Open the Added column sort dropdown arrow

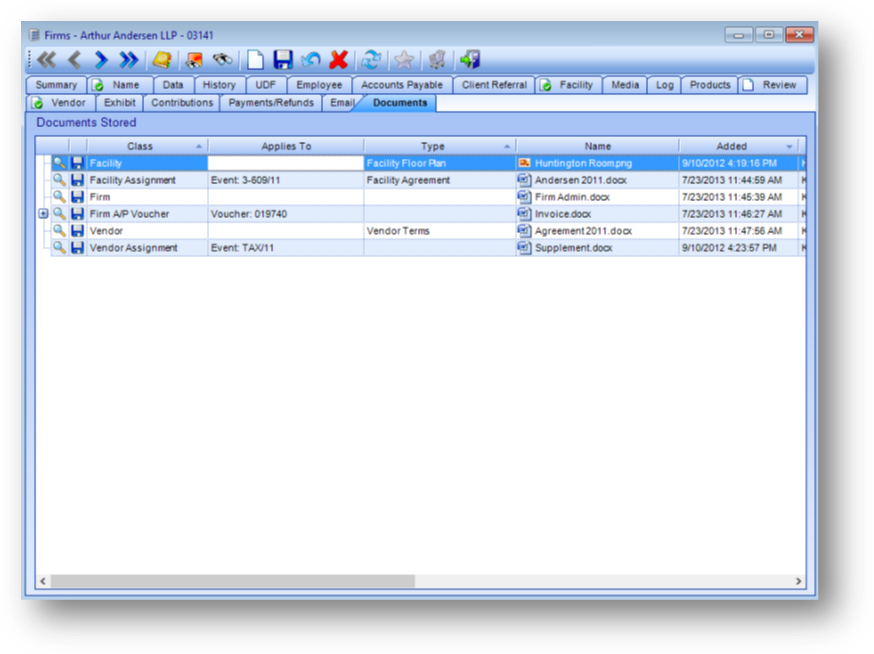[789, 147]
